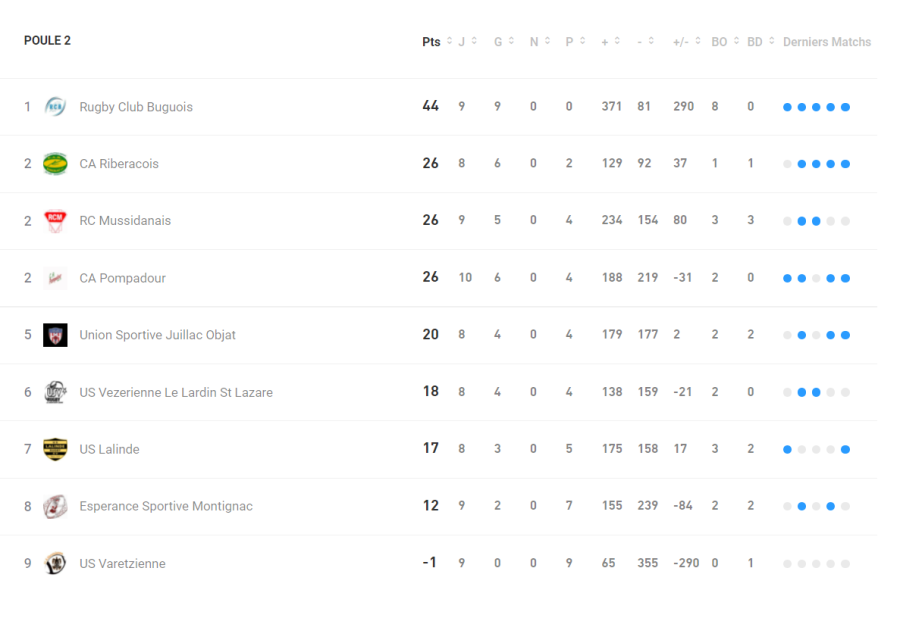Click the CA Pompadour team logo
This screenshot has height=618, width=900.
(x=55, y=278)
